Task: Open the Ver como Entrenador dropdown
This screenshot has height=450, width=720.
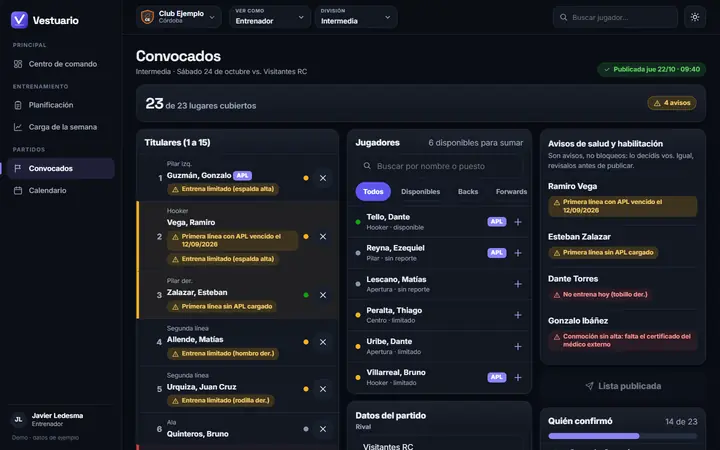Action: click(270, 17)
